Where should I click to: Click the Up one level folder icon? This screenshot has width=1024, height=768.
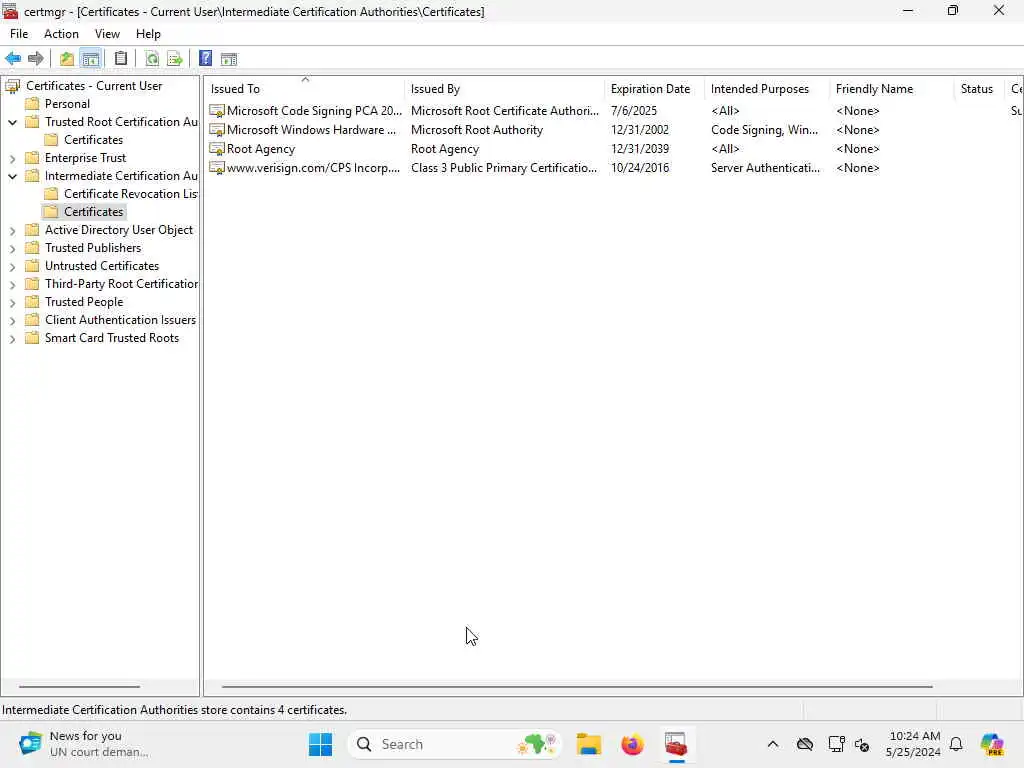click(x=67, y=59)
